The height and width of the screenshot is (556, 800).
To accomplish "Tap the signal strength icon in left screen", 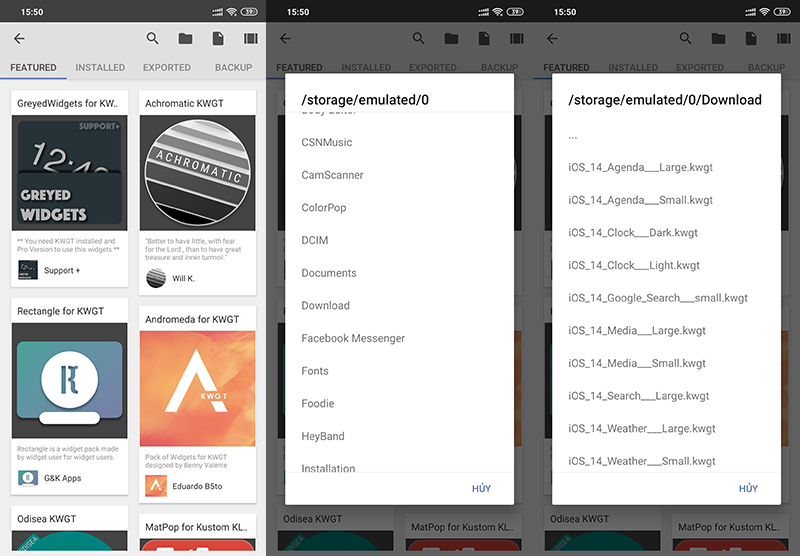I will pos(218,12).
